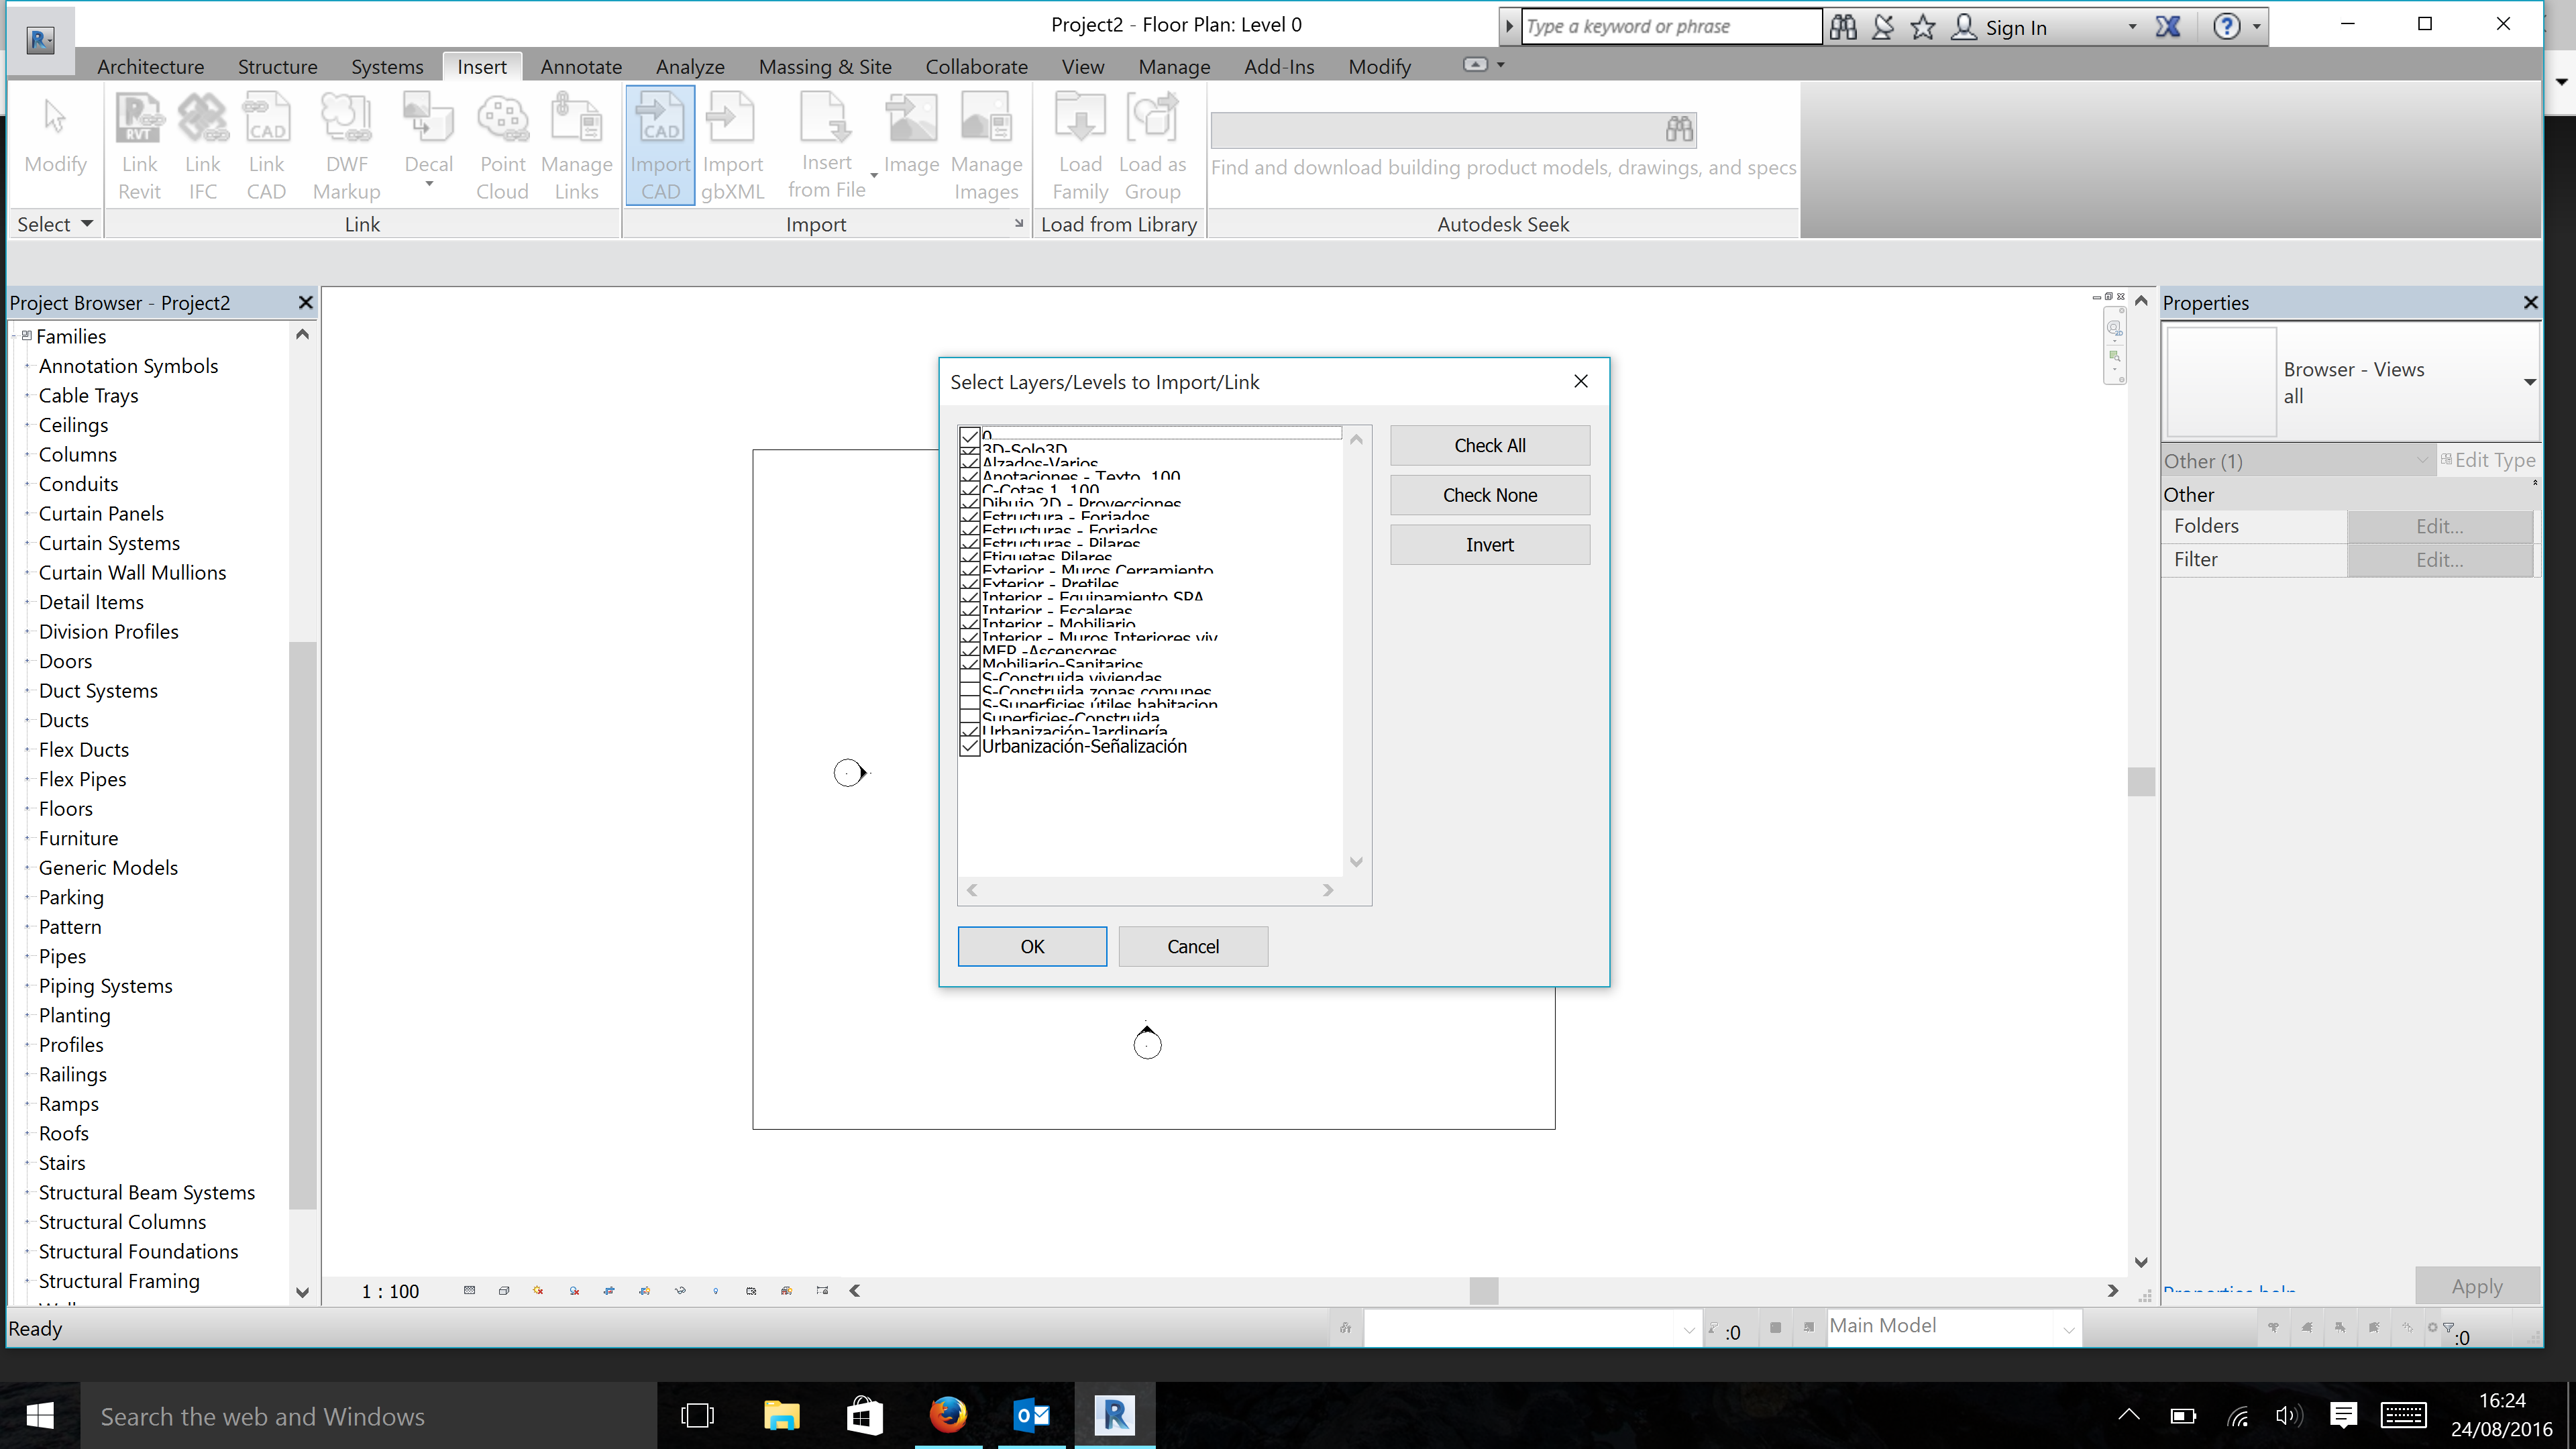The width and height of the screenshot is (2576, 1449).
Task: Toggle the layer 0 checkbox
Action: coord(969,436)
